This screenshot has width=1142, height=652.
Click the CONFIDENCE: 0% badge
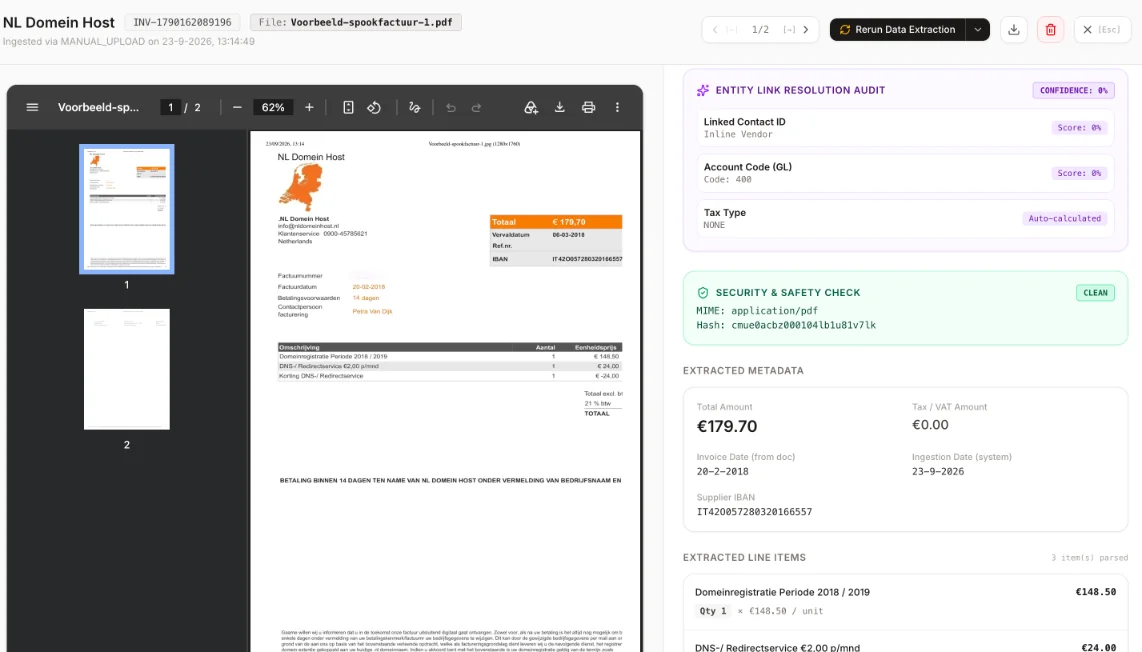(1073, 90)
